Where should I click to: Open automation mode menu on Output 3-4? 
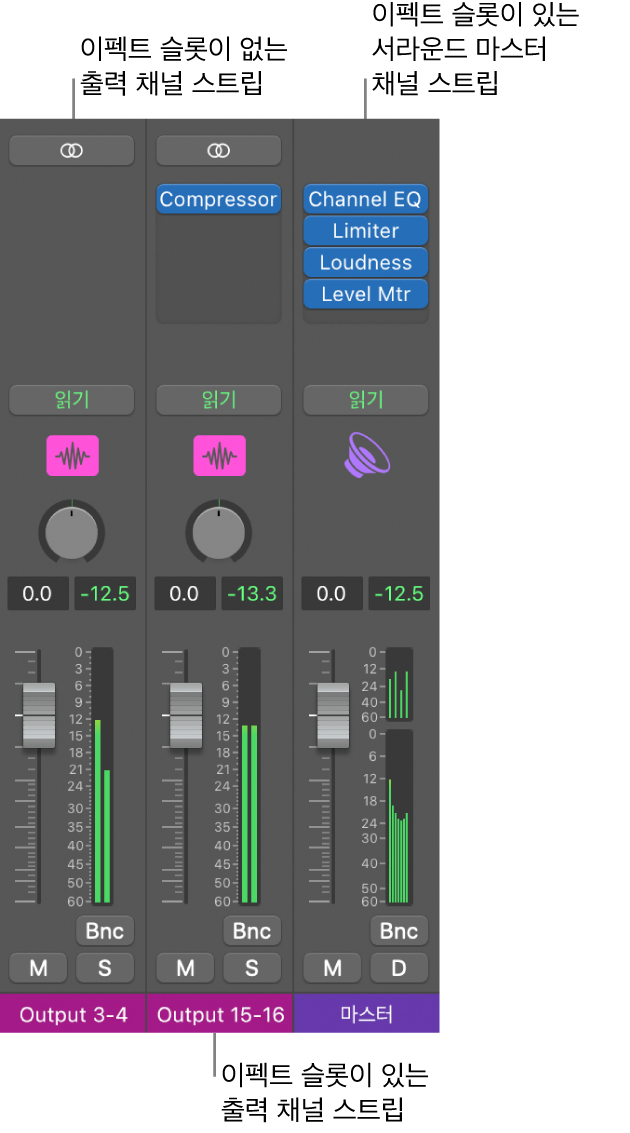[x=72, y=400]
